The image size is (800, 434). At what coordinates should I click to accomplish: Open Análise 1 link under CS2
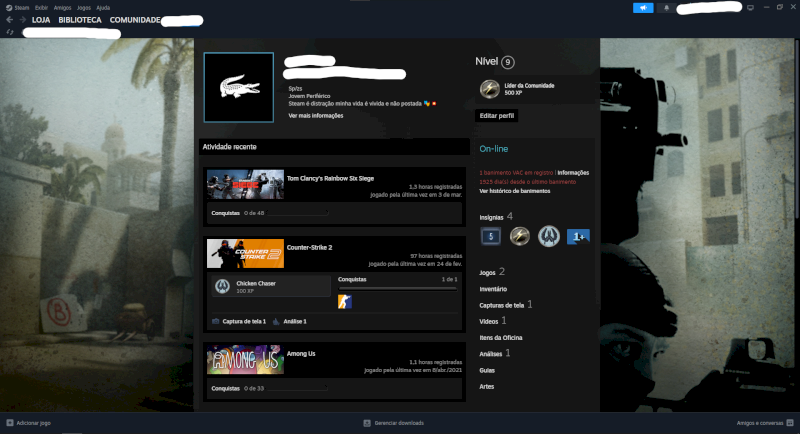point(295,321)
